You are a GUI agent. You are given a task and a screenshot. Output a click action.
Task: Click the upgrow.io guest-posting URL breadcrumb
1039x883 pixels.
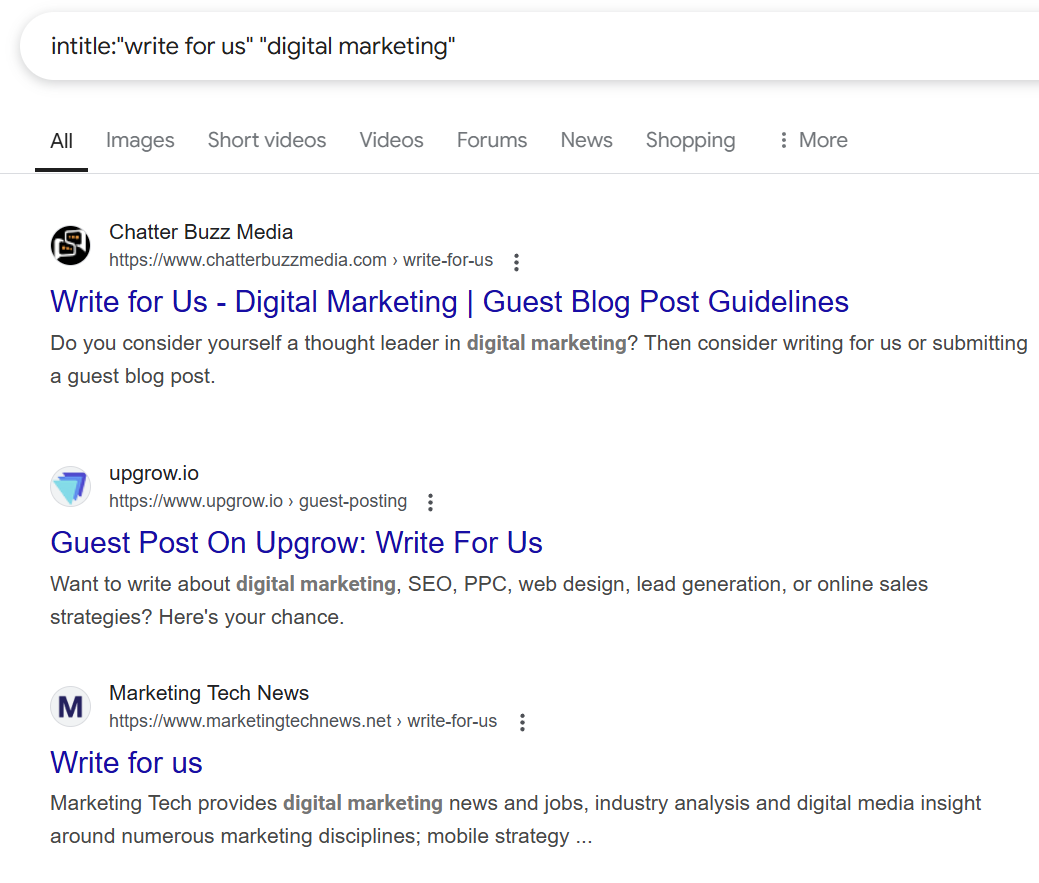click(258, 501)
